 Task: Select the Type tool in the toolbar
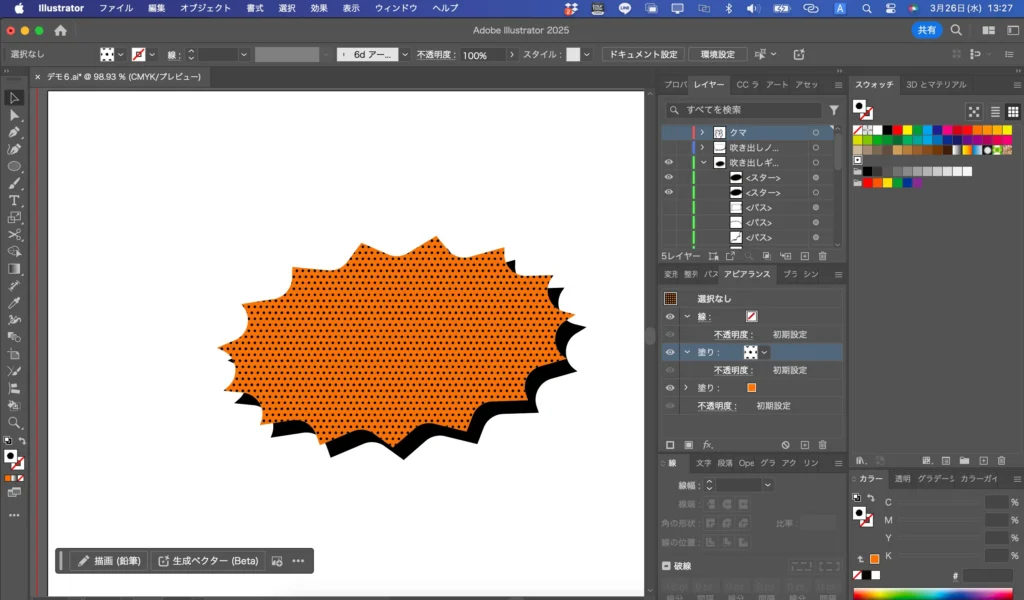point(14,200)
